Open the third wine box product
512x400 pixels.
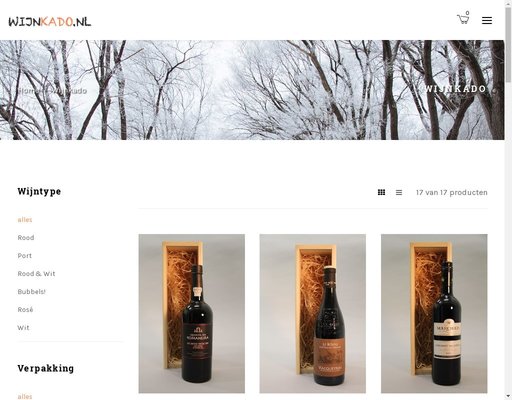click(434, 313)
